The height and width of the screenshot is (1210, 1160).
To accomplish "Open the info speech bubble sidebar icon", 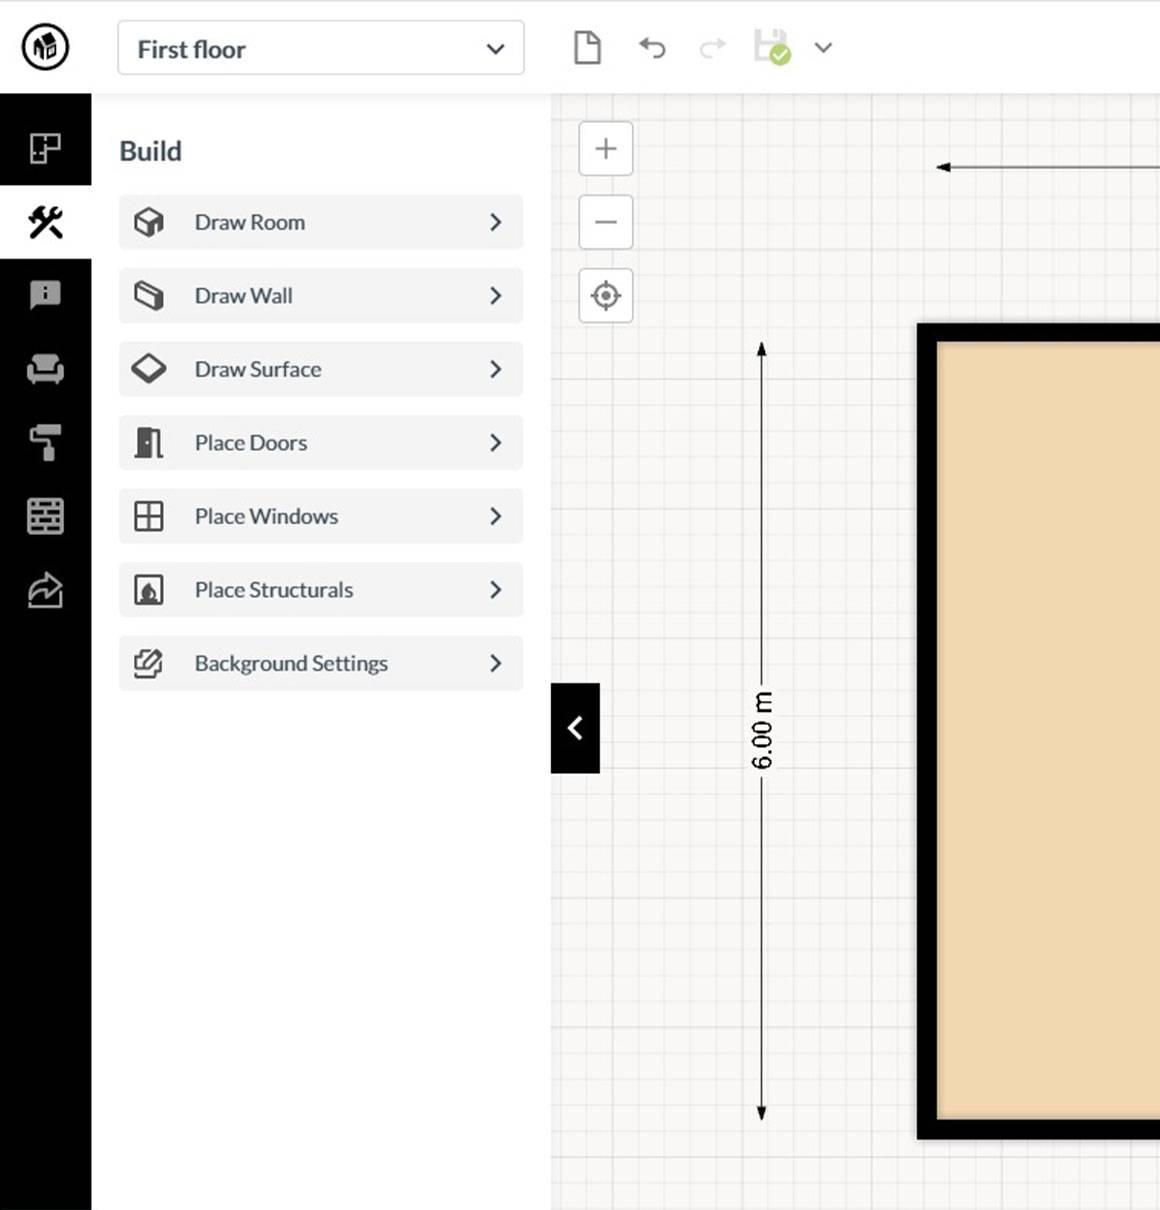I will pos(45,295).
